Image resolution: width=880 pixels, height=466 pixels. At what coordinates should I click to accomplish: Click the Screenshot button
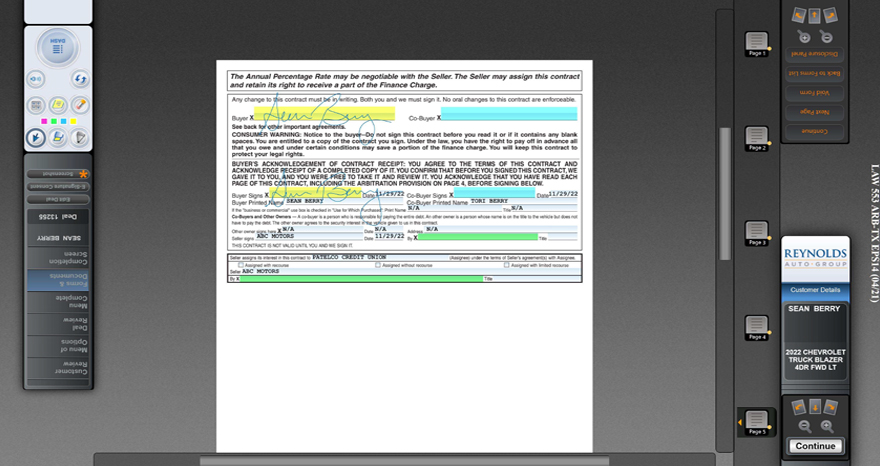pyautogui.click(x=58, y=174)
